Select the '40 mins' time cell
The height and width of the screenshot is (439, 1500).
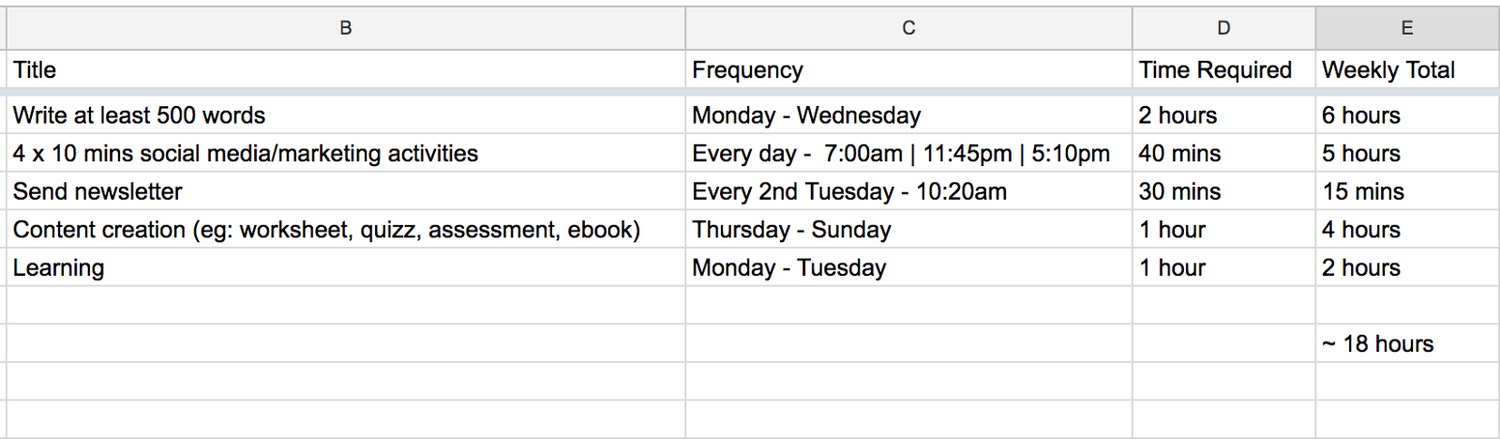pyautogui.click(x=1224, y=153)
